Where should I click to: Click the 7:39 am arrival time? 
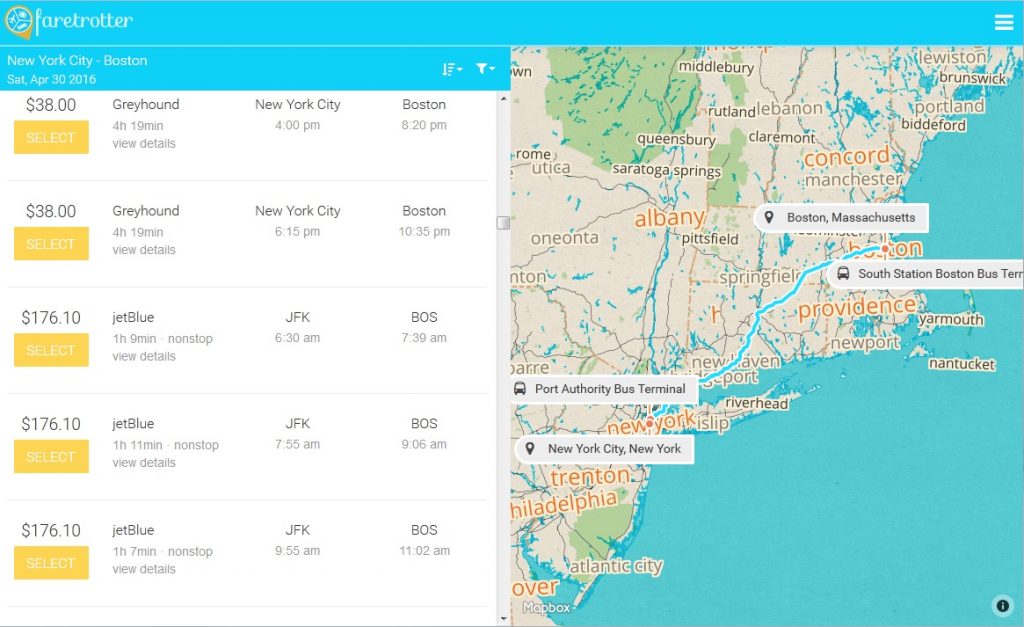click(x=424, y=338)
